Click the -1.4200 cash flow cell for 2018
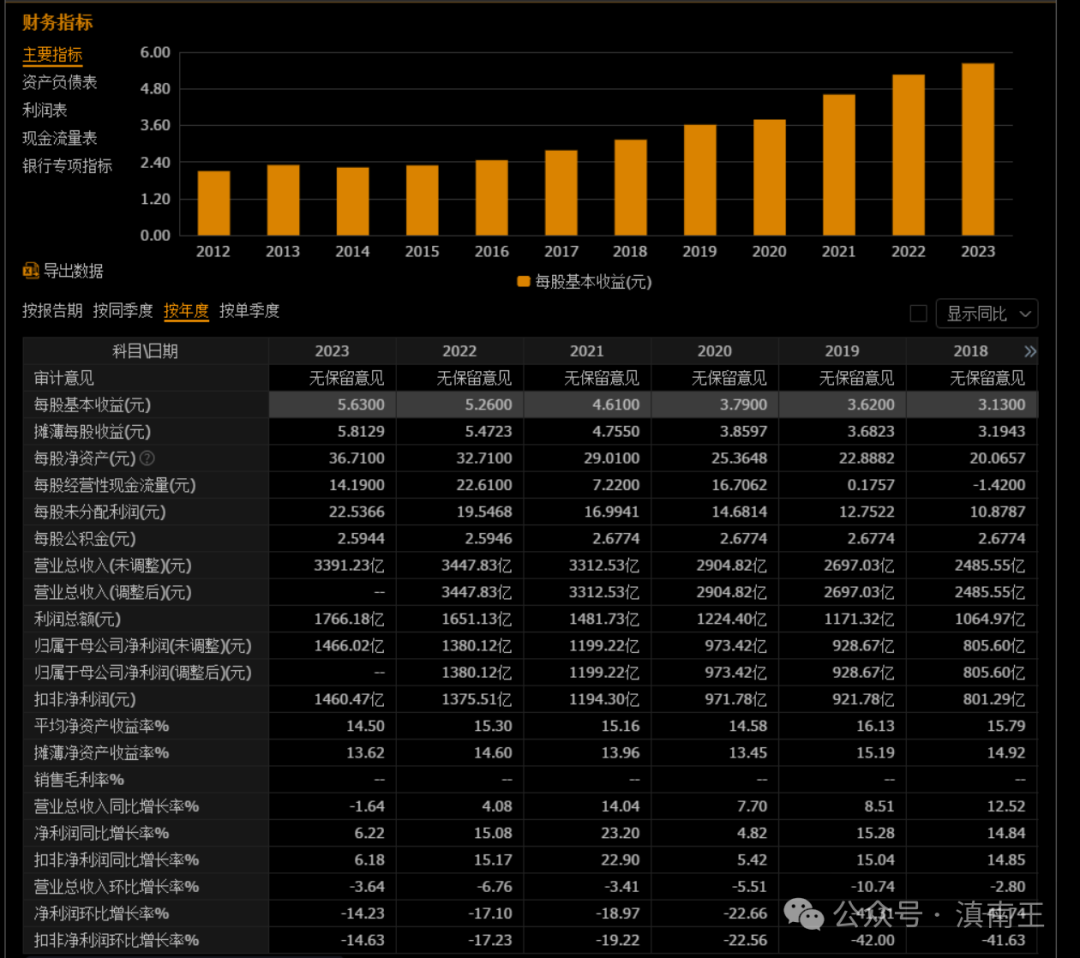Image resolution: width=1080 pixels, height=958 pixels. 999,486
